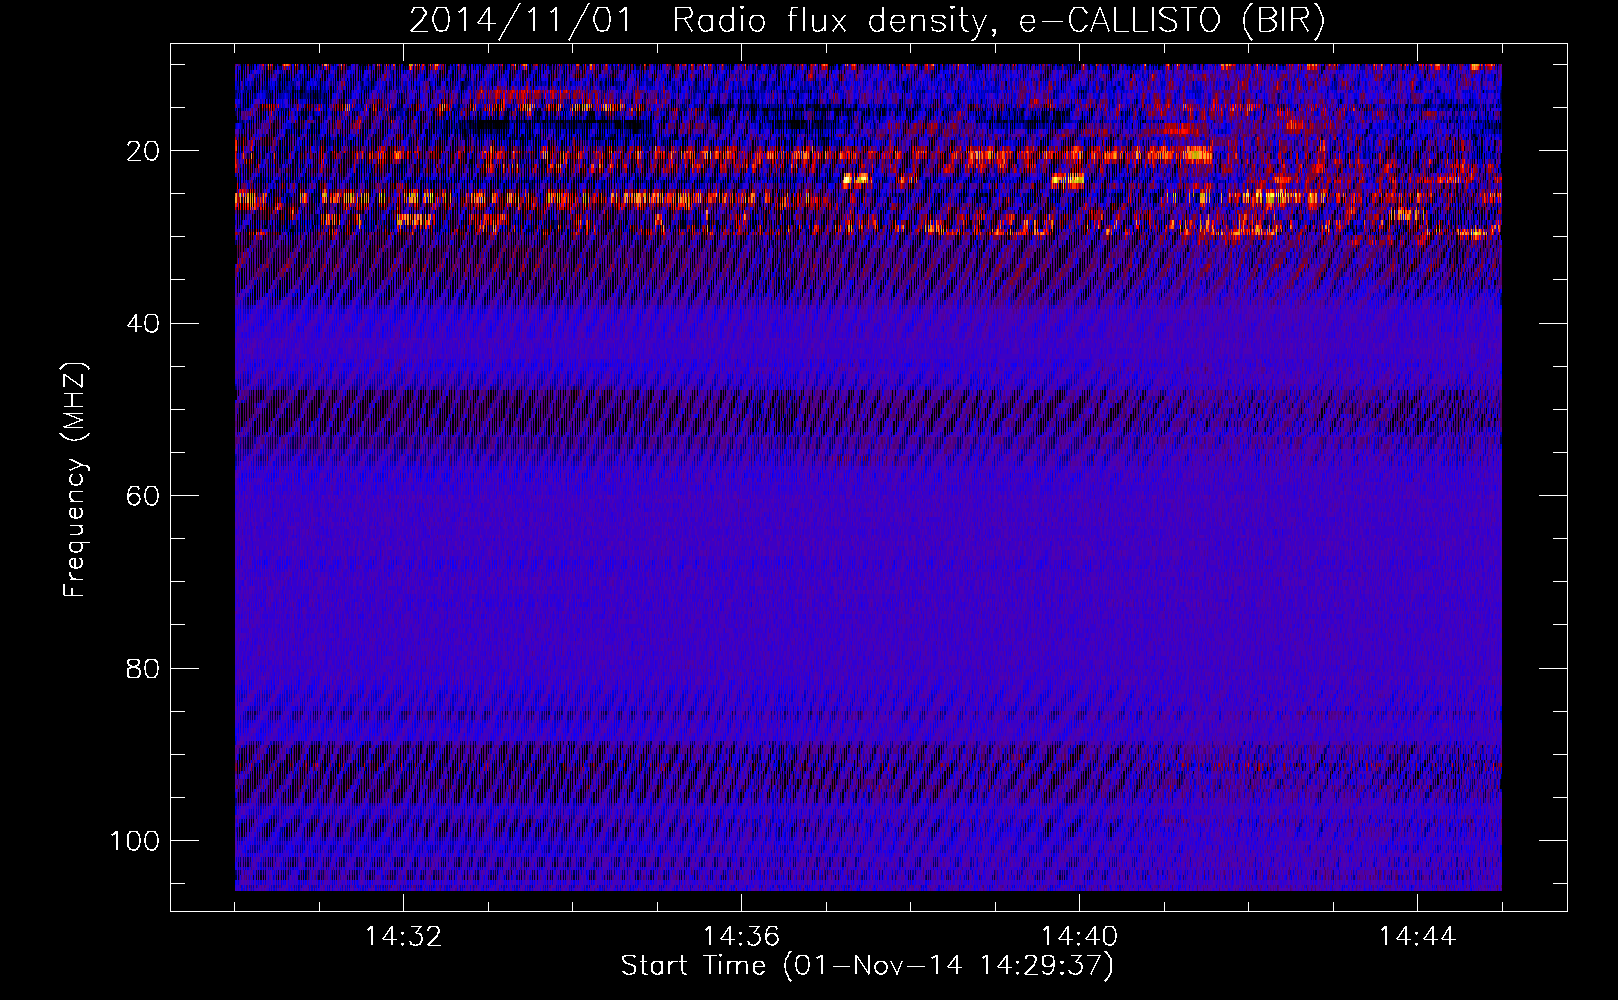This screenshot has width=1618, height=1000.
Task: Click the 100 frequency tick label
Action: click(135, 841)
